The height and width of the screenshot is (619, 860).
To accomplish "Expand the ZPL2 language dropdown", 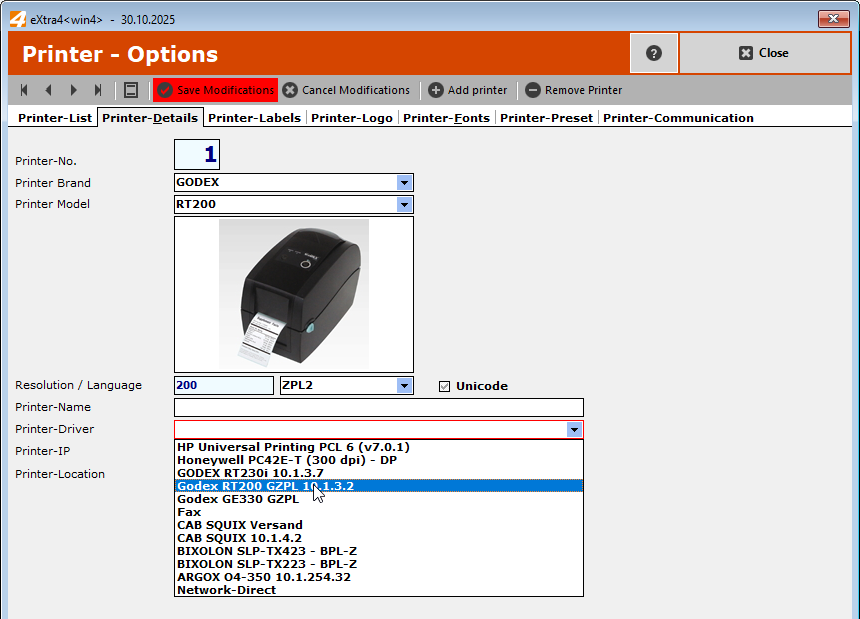I will point(404,386).
